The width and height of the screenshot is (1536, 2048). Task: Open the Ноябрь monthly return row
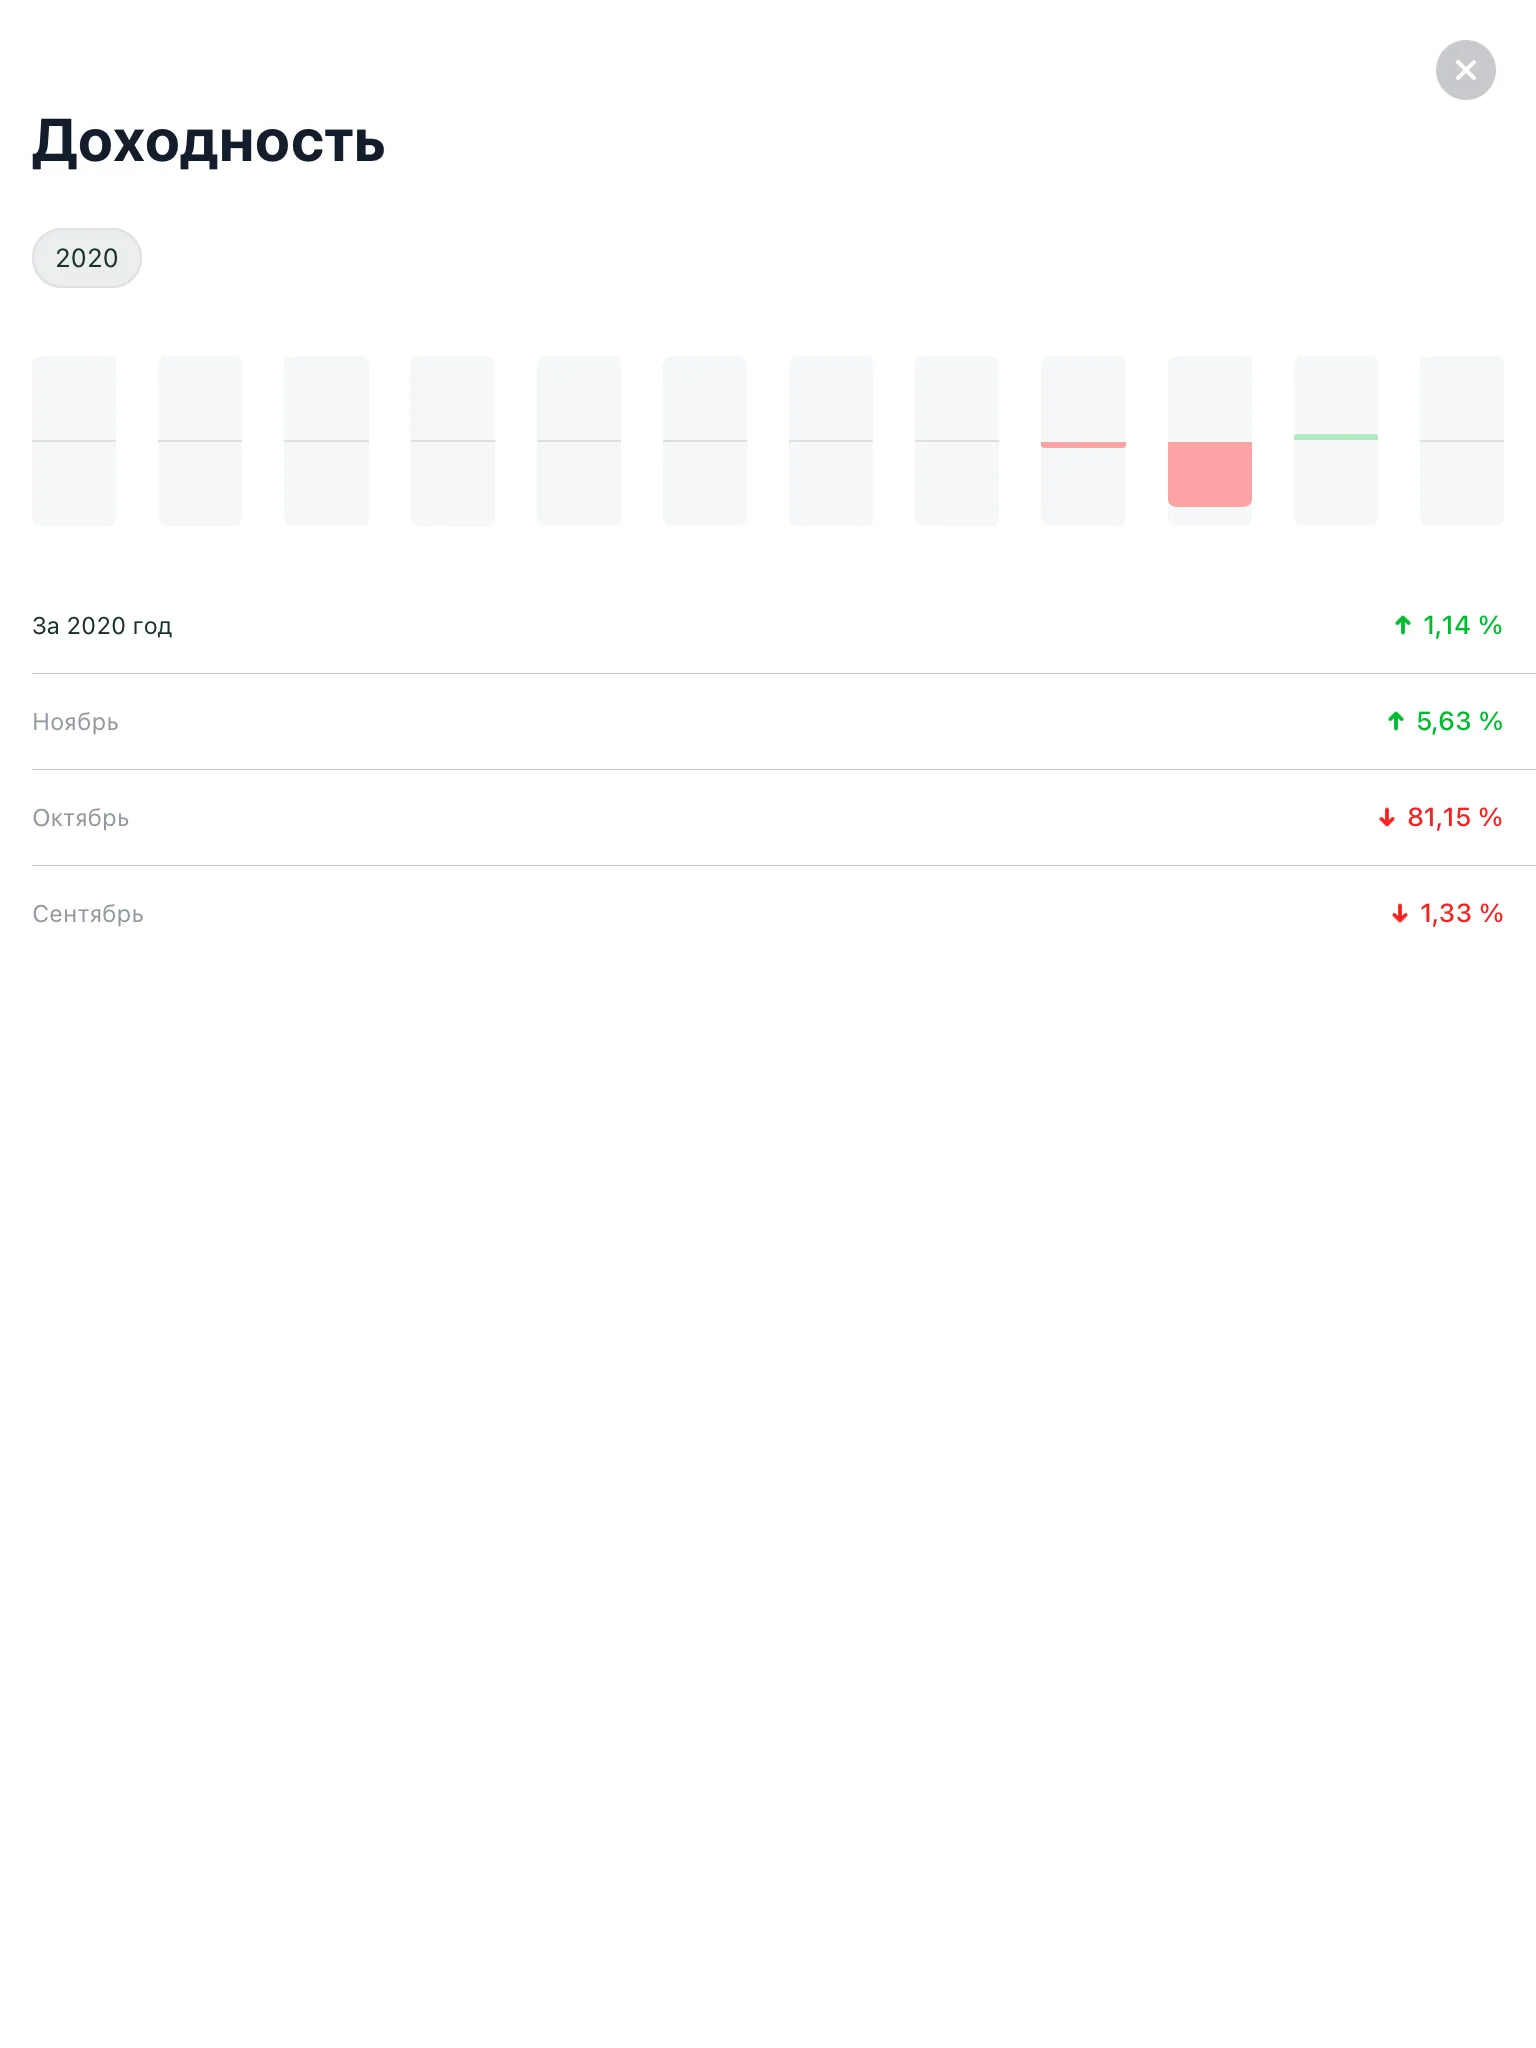[768, 722]
